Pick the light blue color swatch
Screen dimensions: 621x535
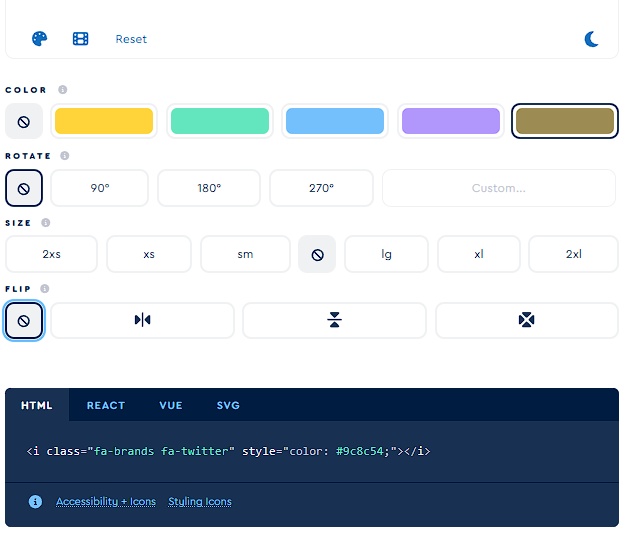335,121
